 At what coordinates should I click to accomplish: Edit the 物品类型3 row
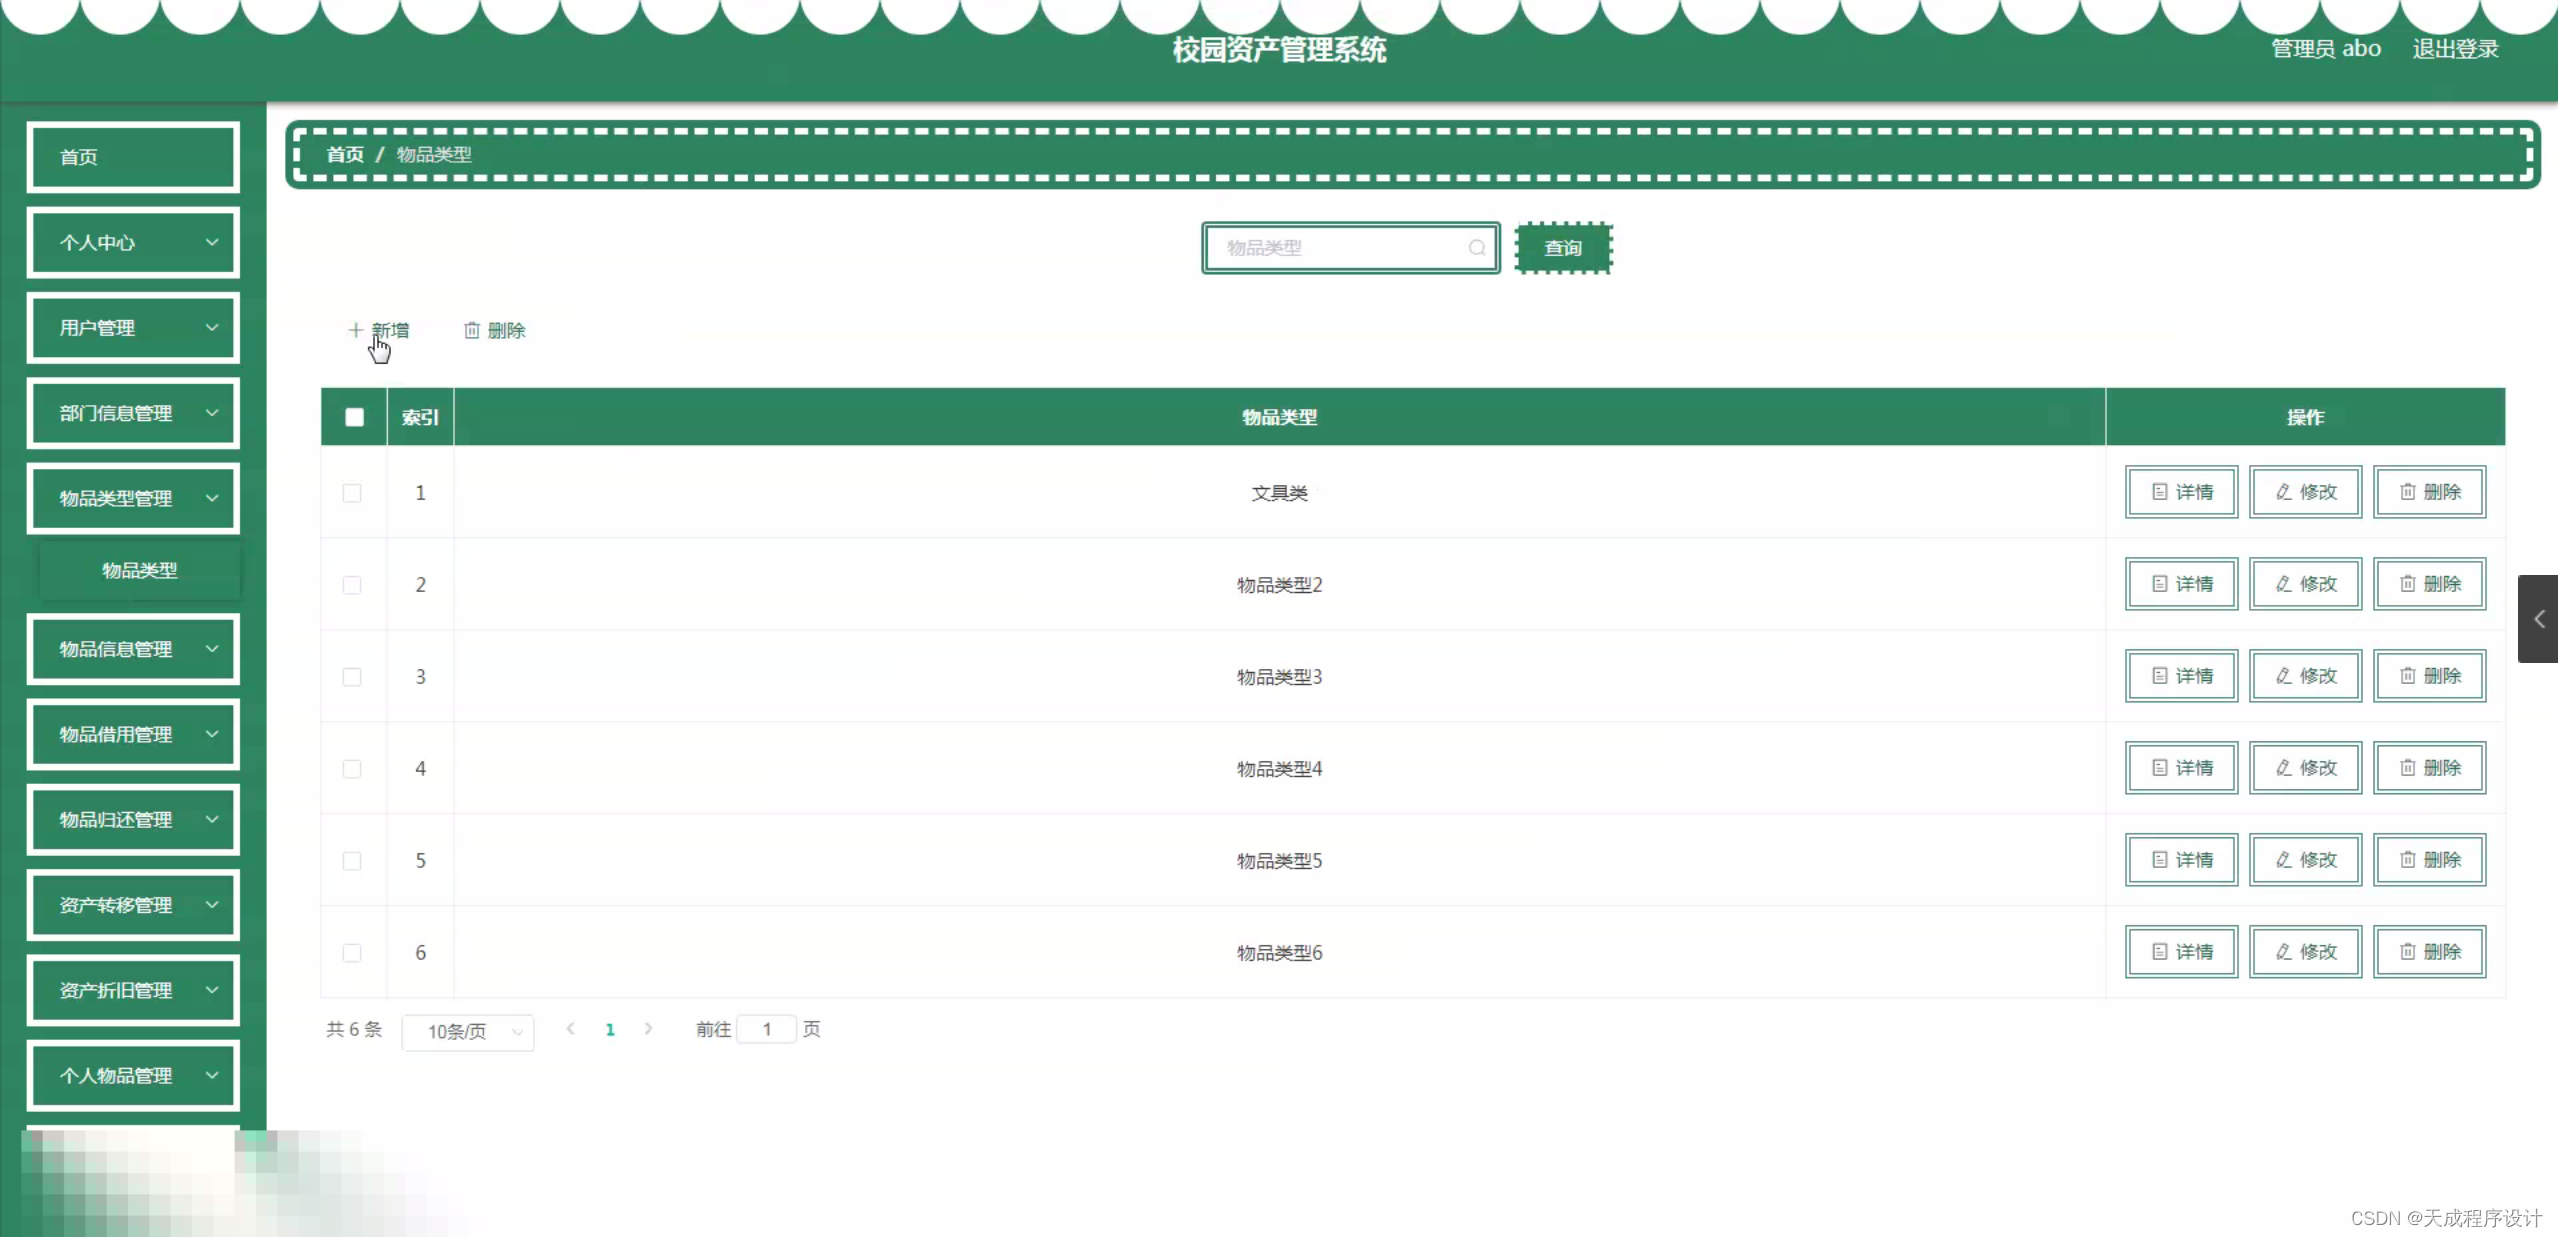click(2305, 676)
